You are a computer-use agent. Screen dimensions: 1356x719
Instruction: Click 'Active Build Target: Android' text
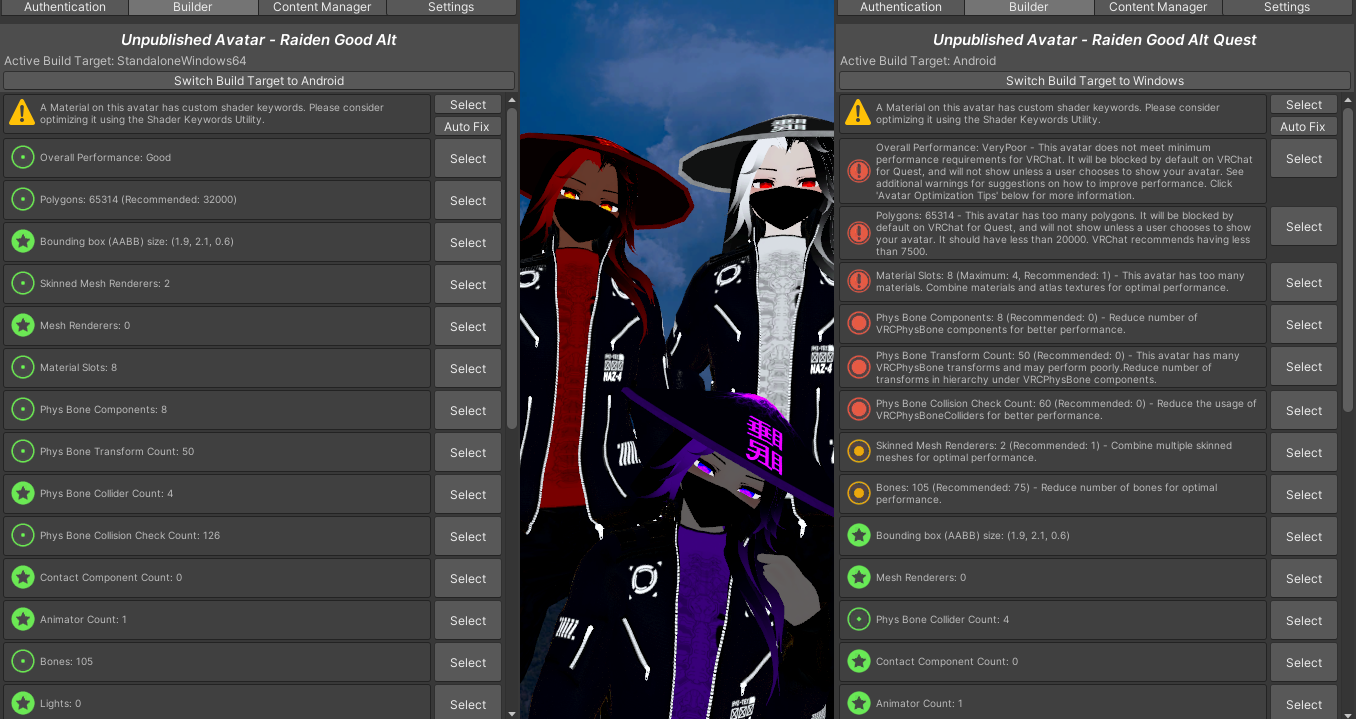918,61
